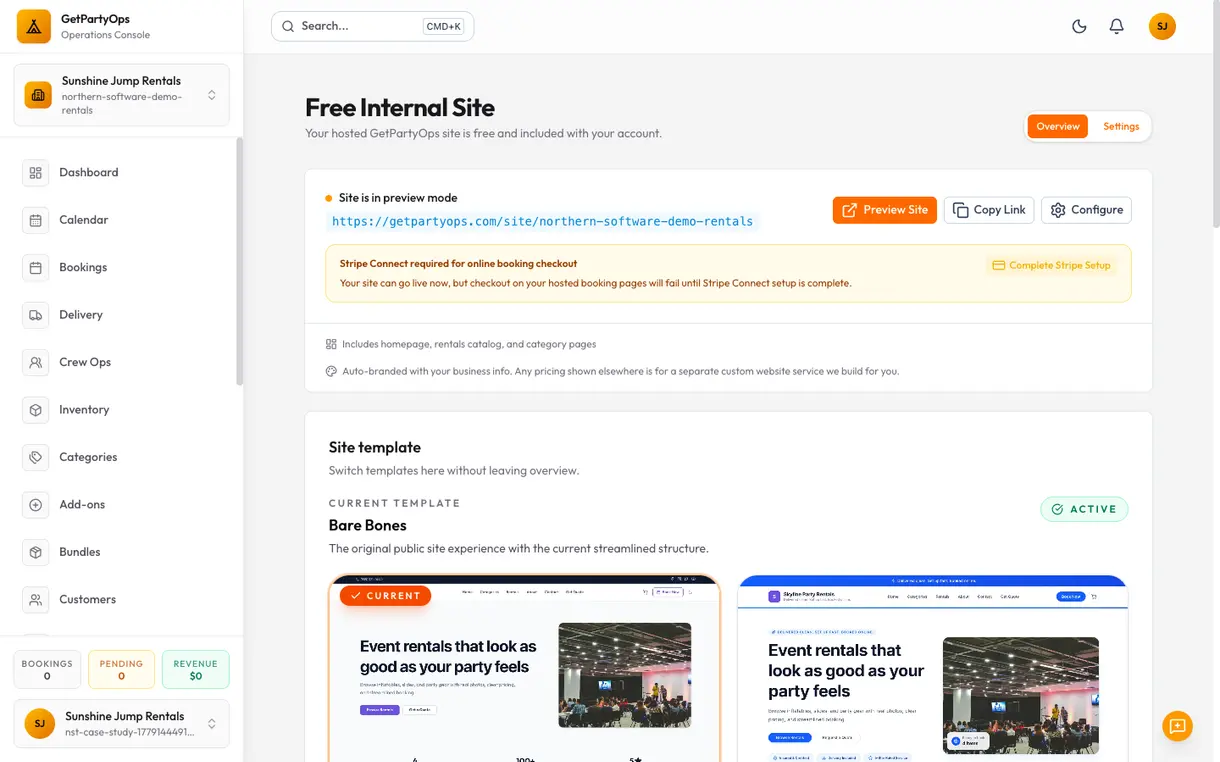
Task: Select the Skyline Party Rentals template thumbnail
Action: 933,668
